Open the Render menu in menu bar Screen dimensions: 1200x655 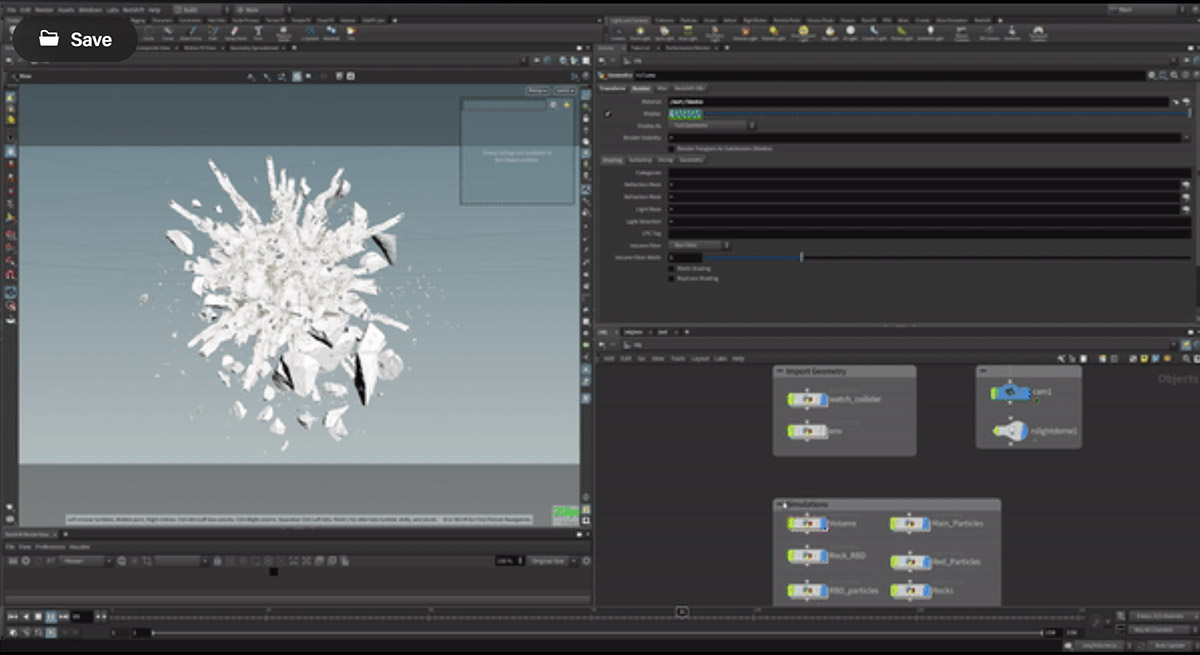pyautogui.click(x=43, y=9)
